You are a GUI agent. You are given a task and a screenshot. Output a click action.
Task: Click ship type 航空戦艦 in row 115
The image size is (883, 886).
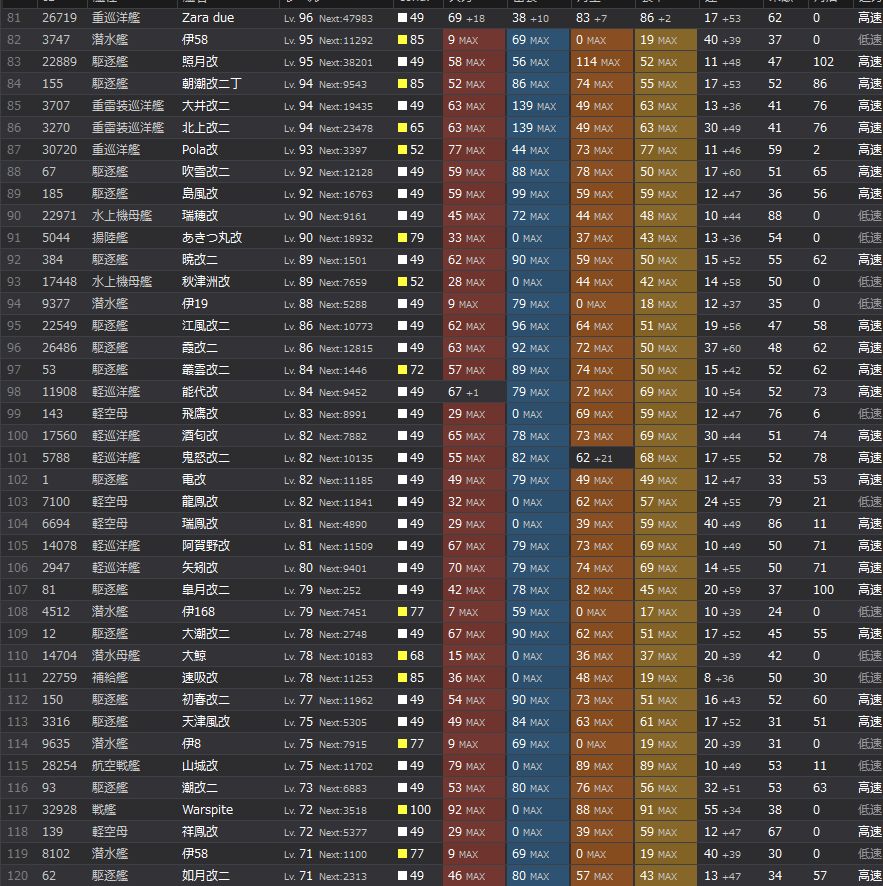(116, 766)
